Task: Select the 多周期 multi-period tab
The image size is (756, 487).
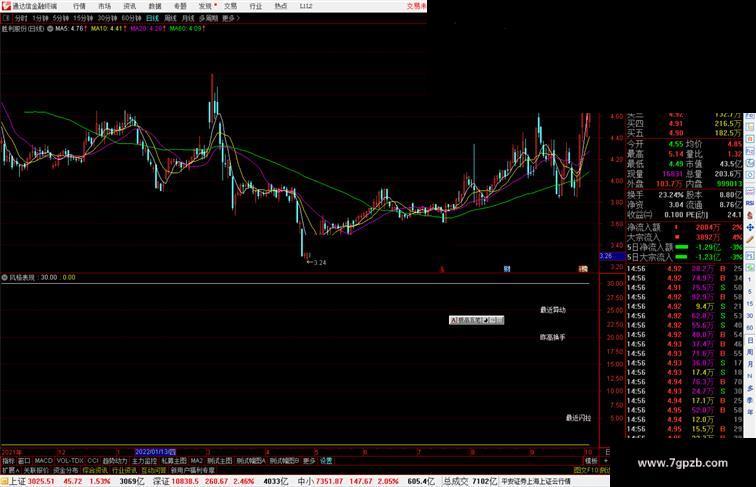Action: pos(208,18)
